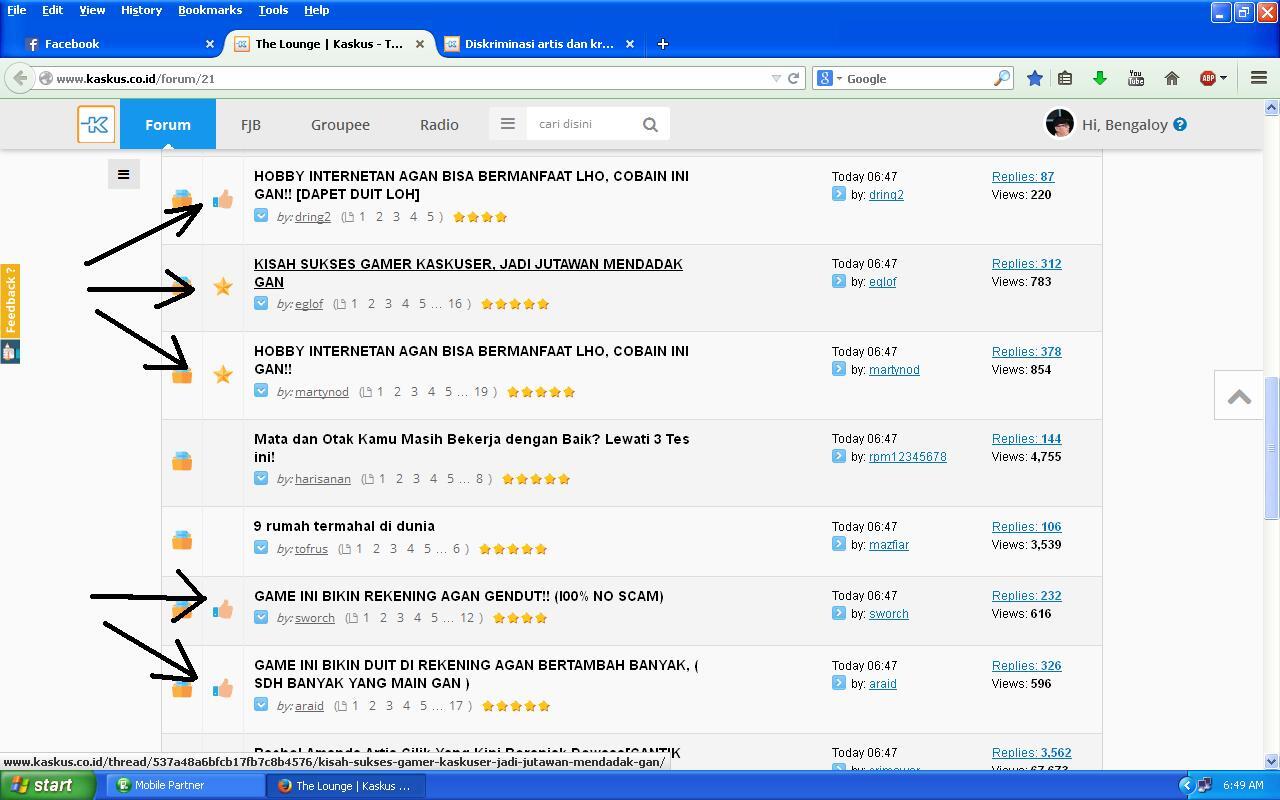Viewport: 1280px width, 800px height.
Task: Click Replies: 87 link
Action: click(x=1023, y=177)
